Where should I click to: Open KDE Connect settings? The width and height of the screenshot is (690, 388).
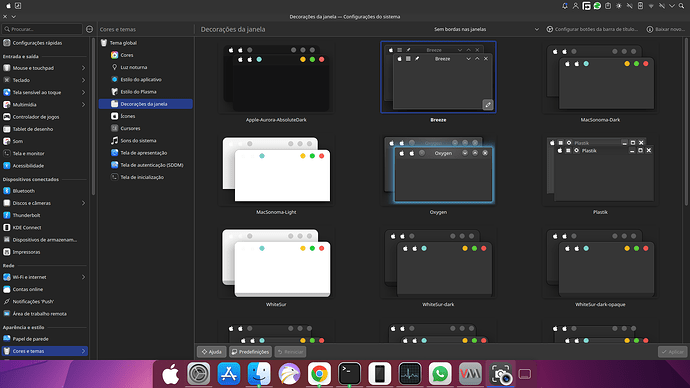(x=44, y=227)
